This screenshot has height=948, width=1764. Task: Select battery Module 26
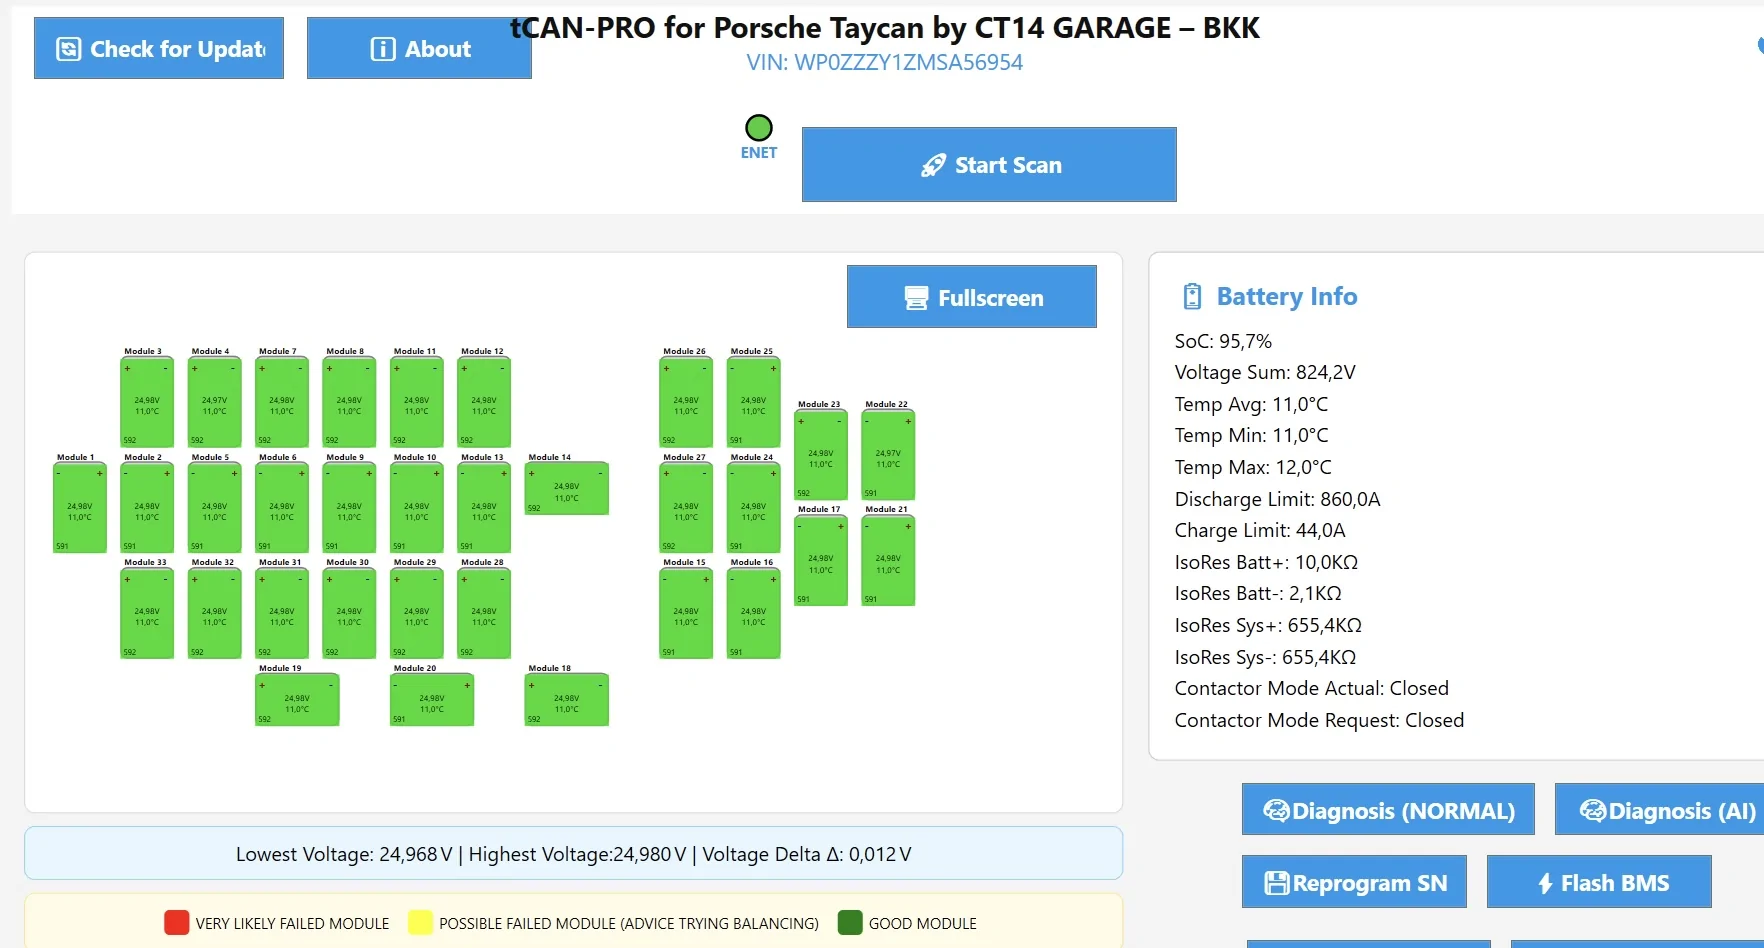point(686,402)
